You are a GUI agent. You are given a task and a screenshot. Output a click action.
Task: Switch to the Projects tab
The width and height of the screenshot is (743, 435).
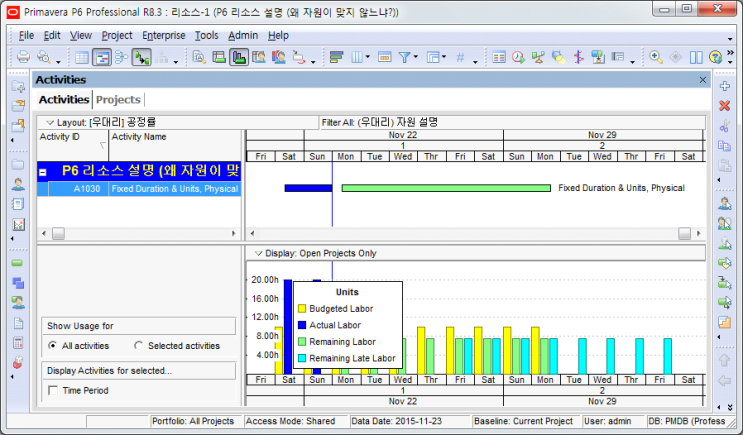pos(118,100)
